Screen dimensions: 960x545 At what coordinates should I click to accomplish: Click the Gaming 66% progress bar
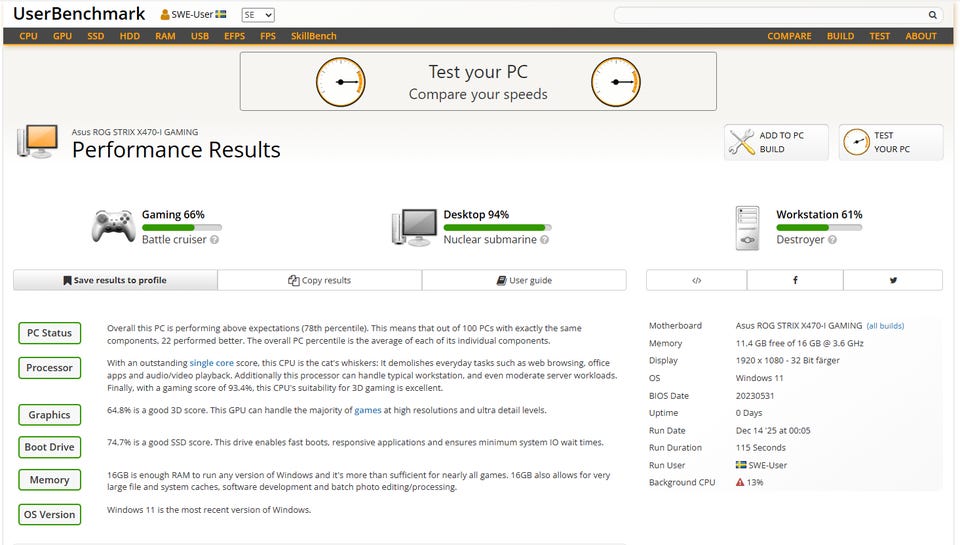point(182,228)
